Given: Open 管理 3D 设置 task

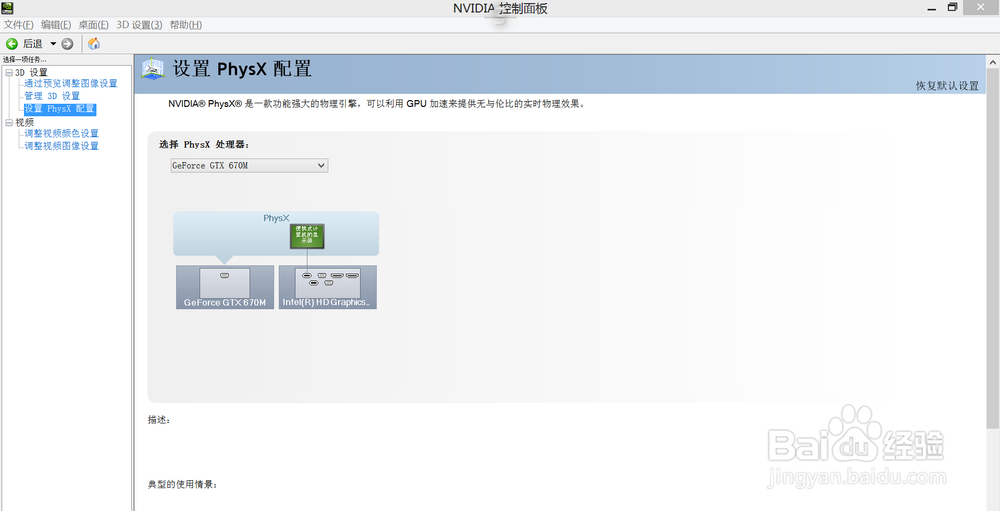Looking at the screenshot, I should [52, 96].
